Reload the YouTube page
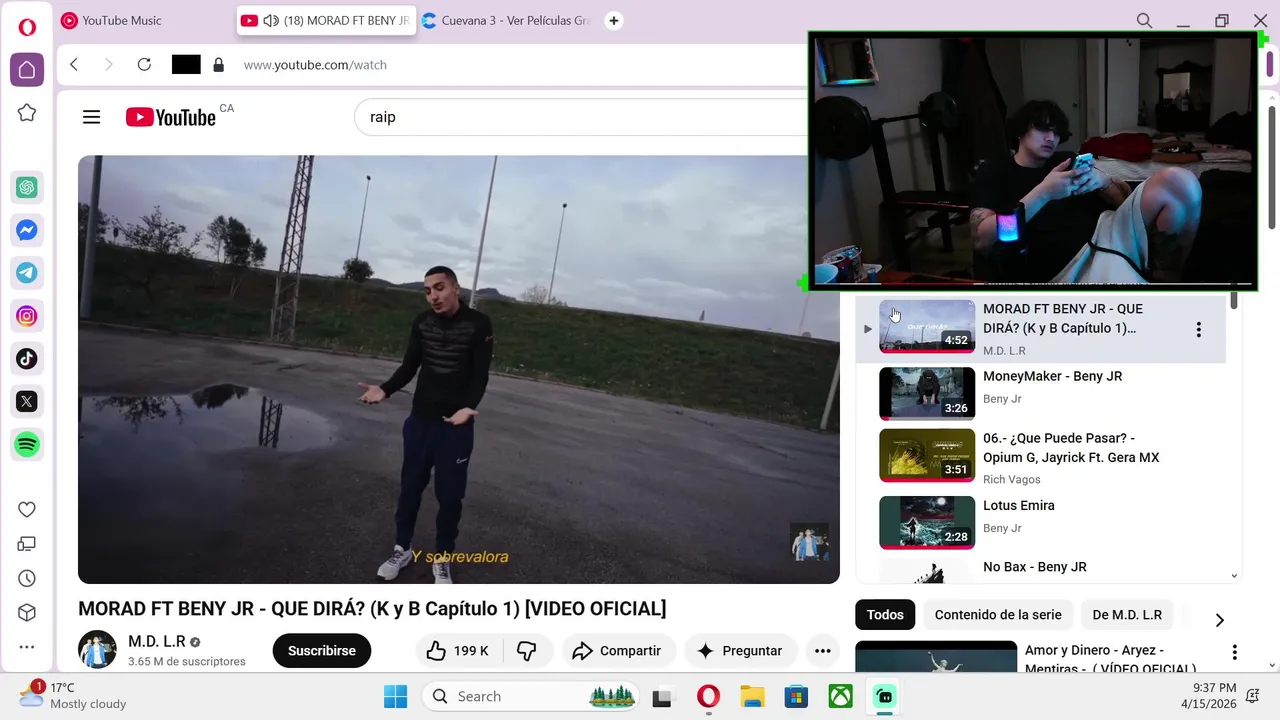Viewport: 1280px width, 720px height. pyautogui.click(x=144, y=65)
